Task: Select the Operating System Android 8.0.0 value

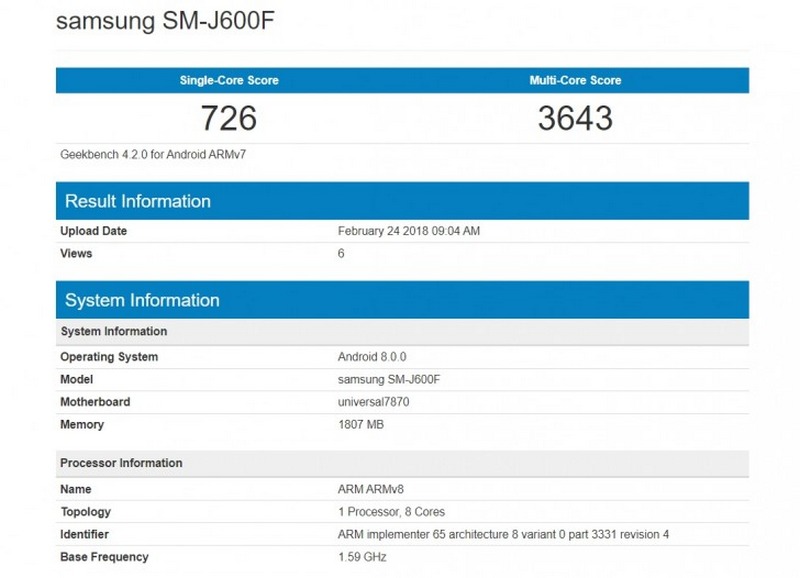Action: tap(371, 355)
